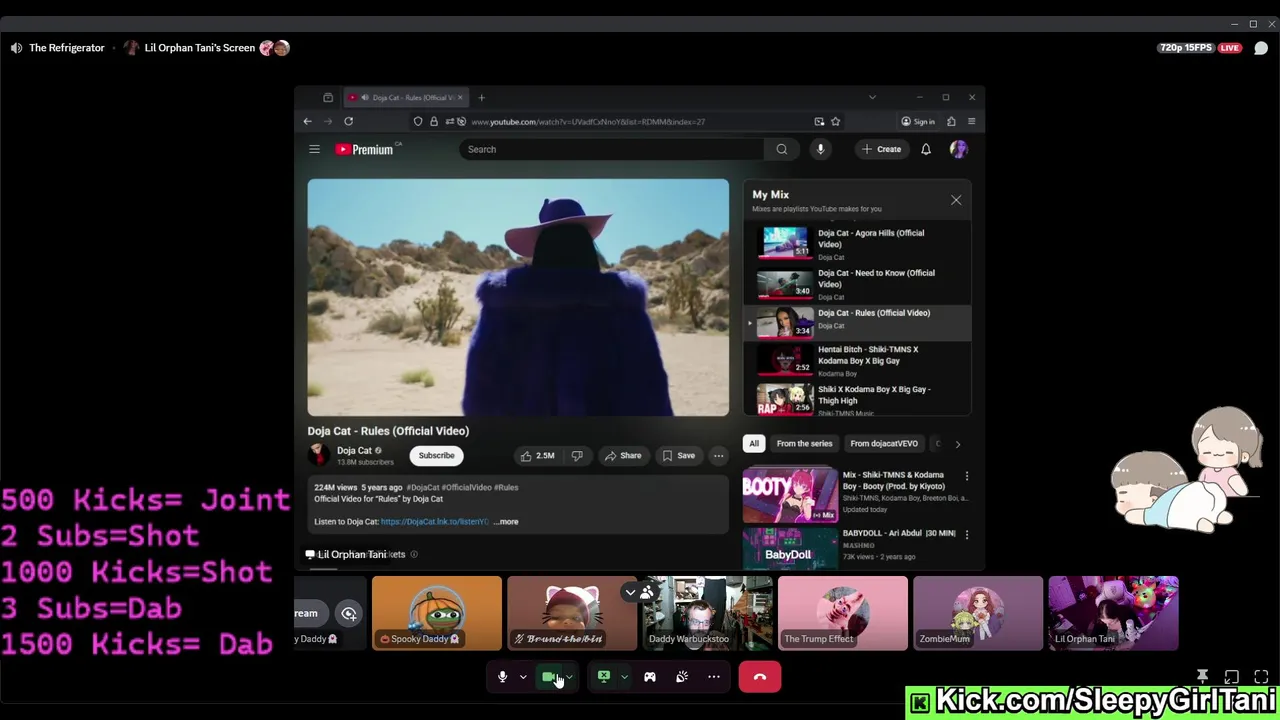Reload the page in the streamed browser
Screen dimensions: 1280x720
coord(348,121)
